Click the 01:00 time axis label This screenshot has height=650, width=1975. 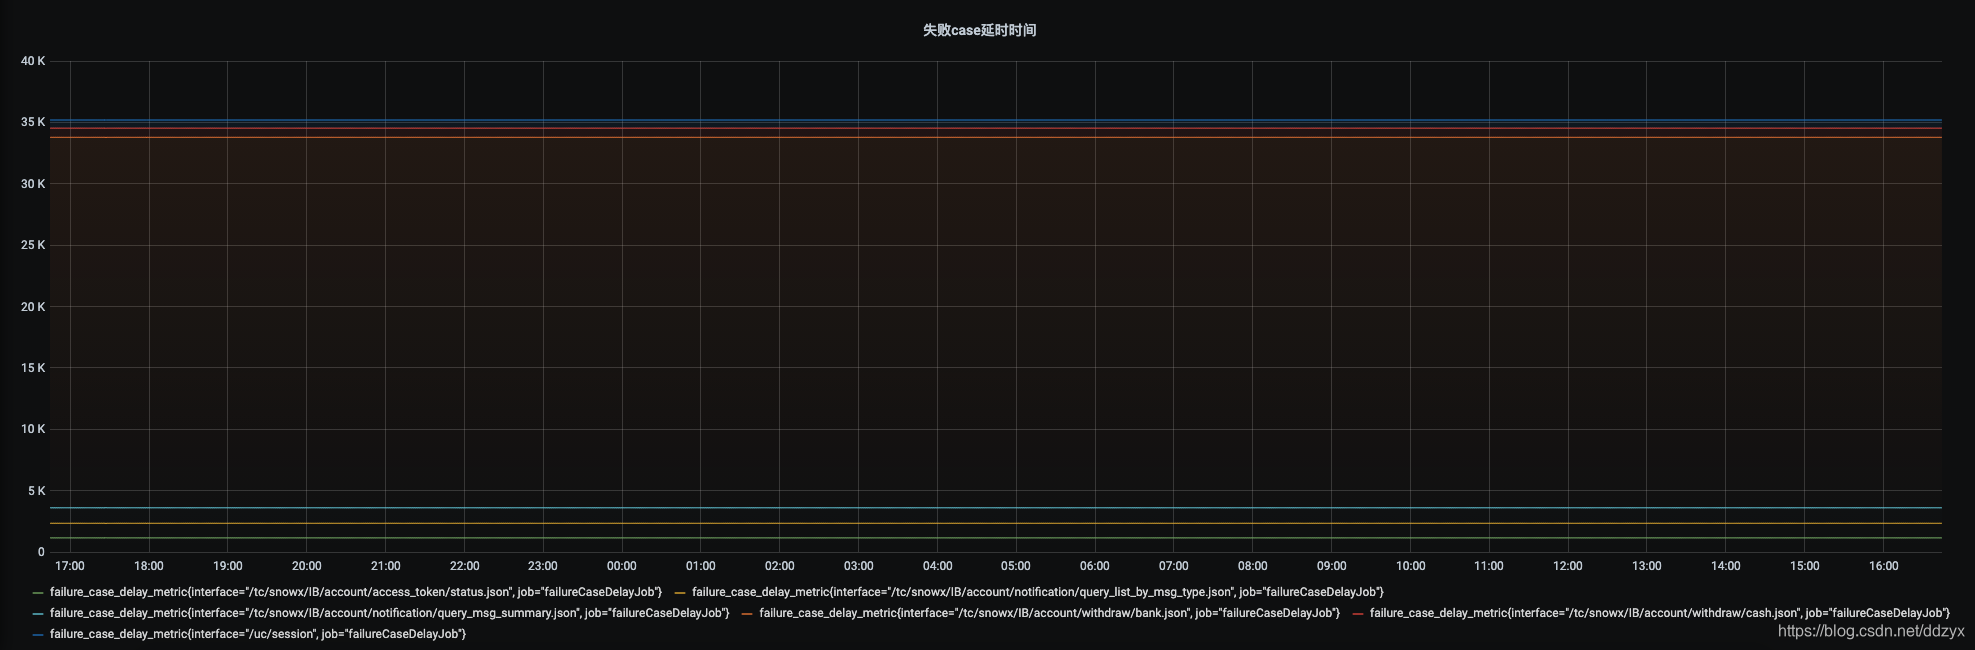click(700, 566)
